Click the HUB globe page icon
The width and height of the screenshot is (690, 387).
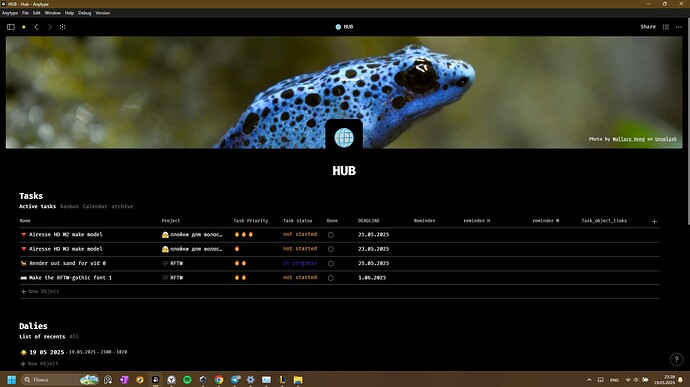[x=344, y=137]
